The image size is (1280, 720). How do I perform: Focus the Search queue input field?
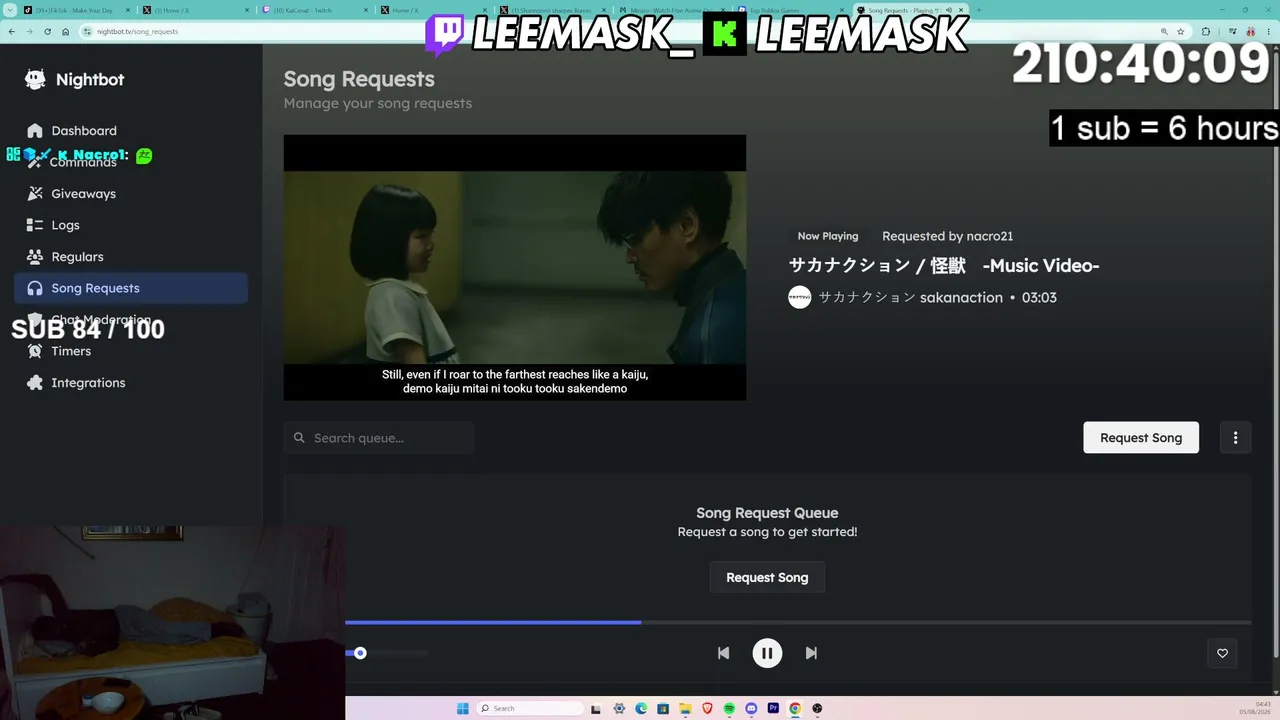point(378,438)
